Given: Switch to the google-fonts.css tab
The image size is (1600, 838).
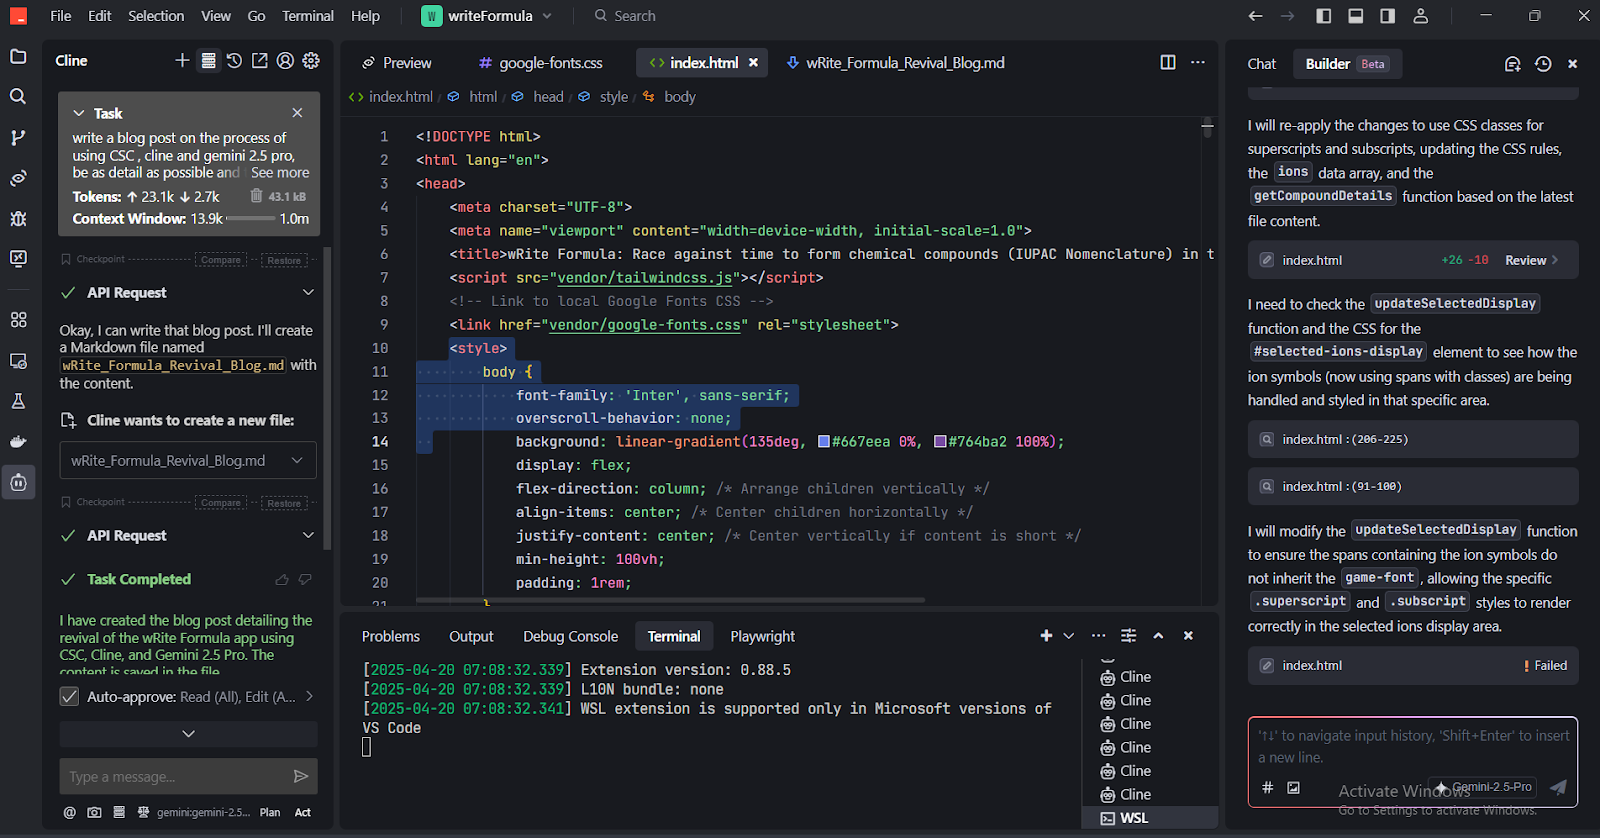Looking at the screenshot, I should (540, 63).
